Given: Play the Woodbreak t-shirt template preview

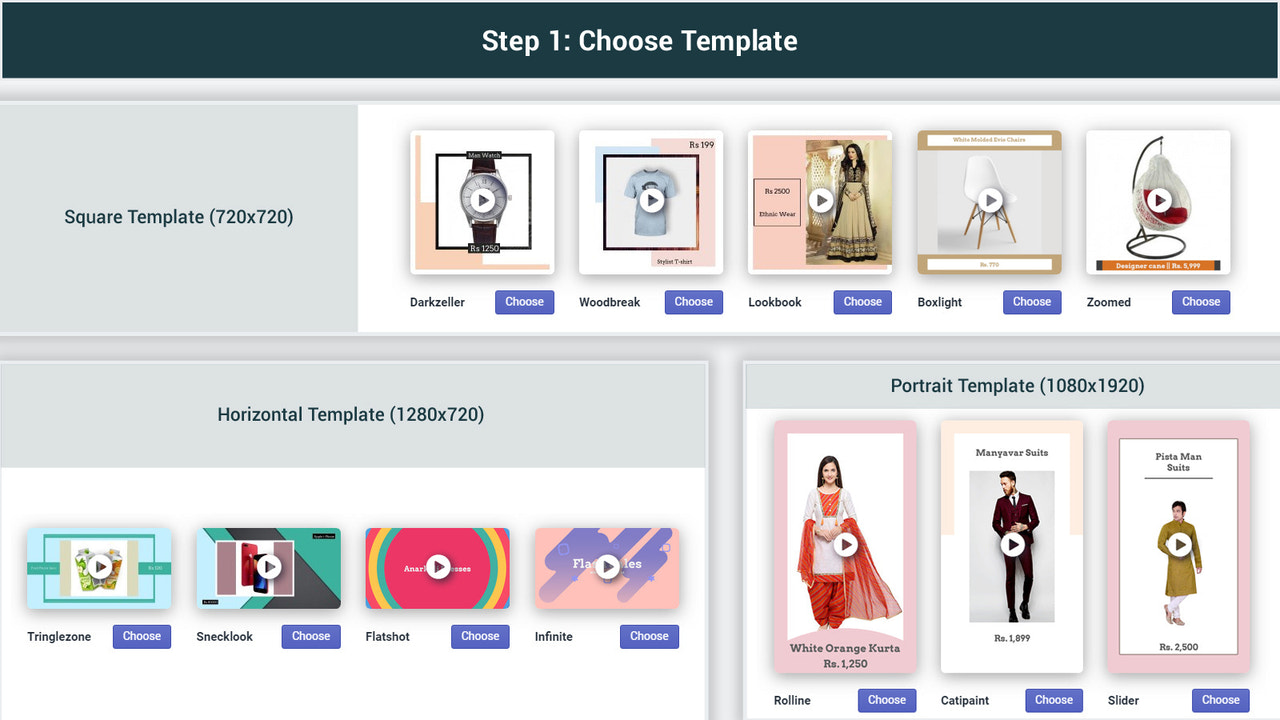Looking at the screenshot, I should [651, 199].
